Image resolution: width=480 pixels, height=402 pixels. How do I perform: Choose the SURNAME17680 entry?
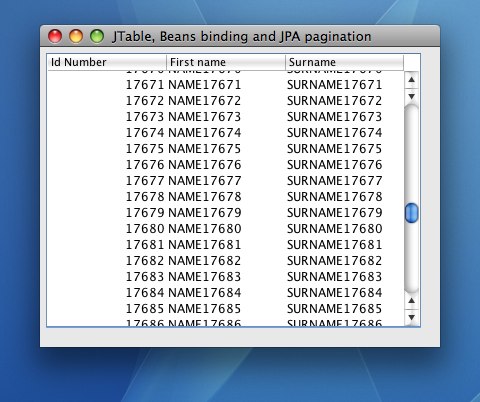[x=345, y=229]
